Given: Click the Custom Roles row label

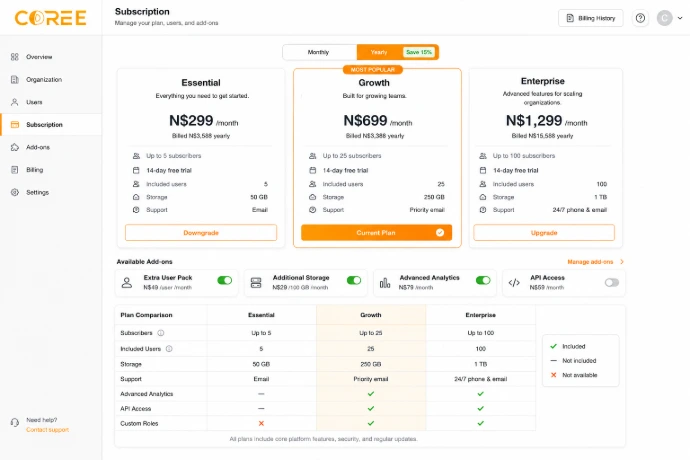Looking at the screenshot, I should 139,423.
